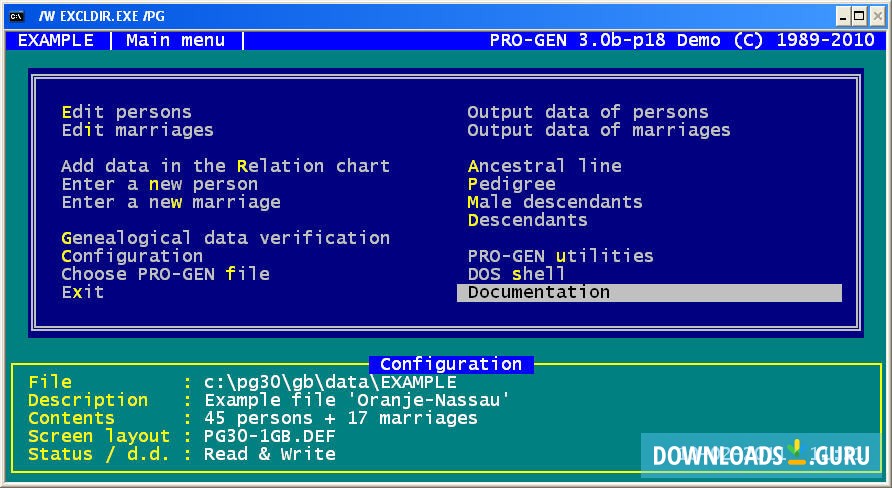This screenshot has width=892, height=488.
Task: Open Output data of persons
Action: click(x=588, y=112)
